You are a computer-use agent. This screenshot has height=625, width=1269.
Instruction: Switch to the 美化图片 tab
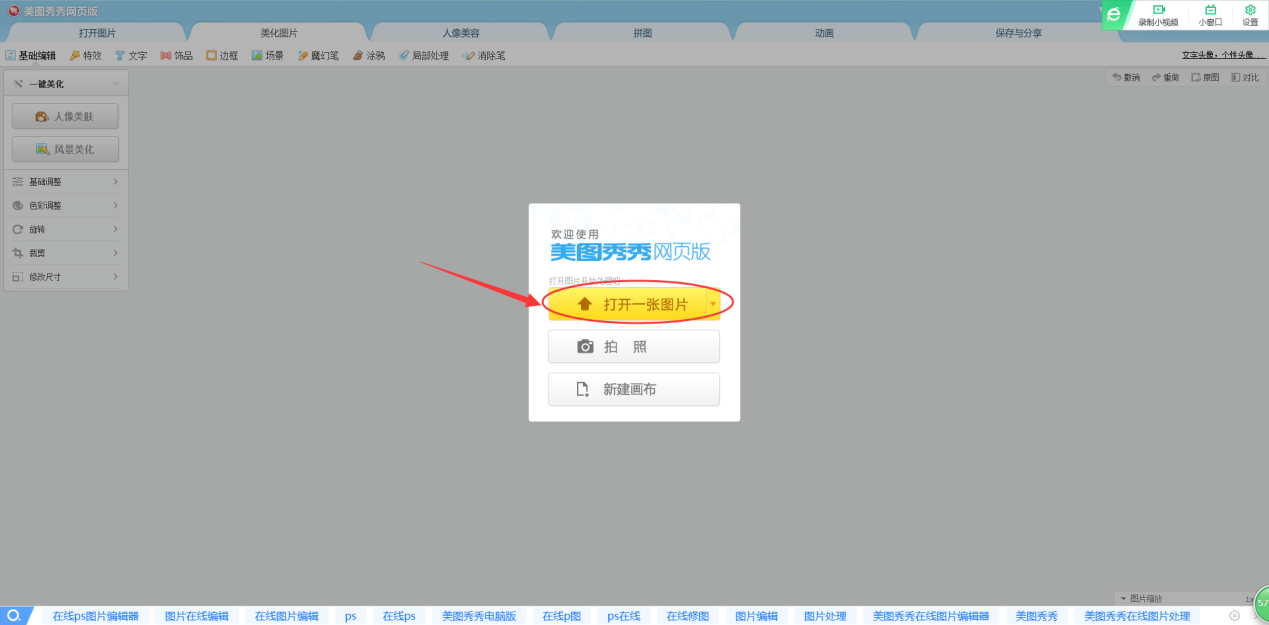(279, 33)
